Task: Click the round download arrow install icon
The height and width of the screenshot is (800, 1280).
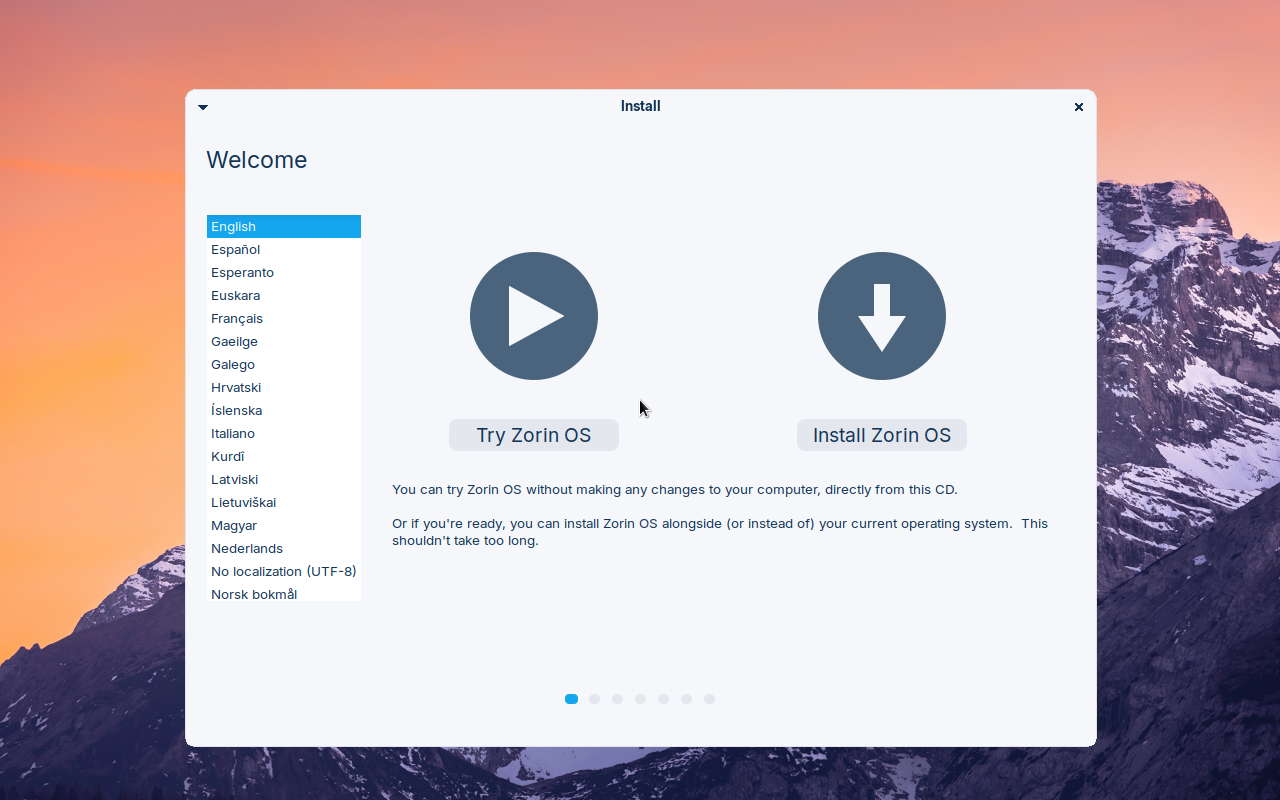Action: (882, 316)
